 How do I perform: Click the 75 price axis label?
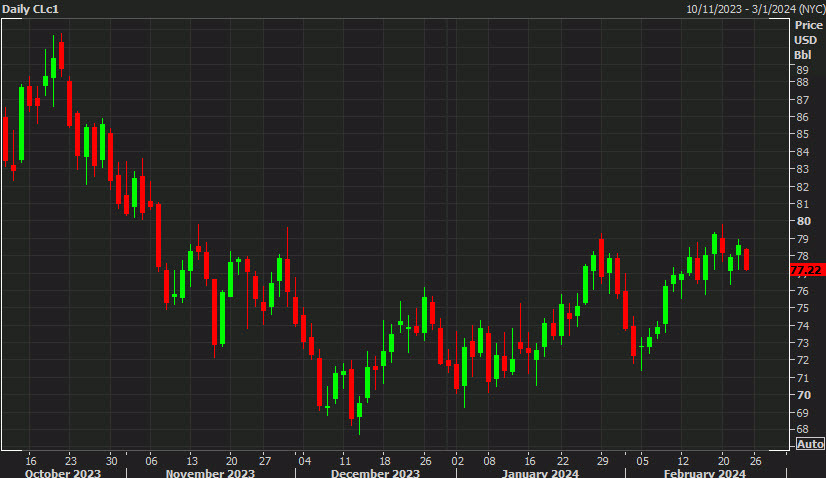pos(802,308)
